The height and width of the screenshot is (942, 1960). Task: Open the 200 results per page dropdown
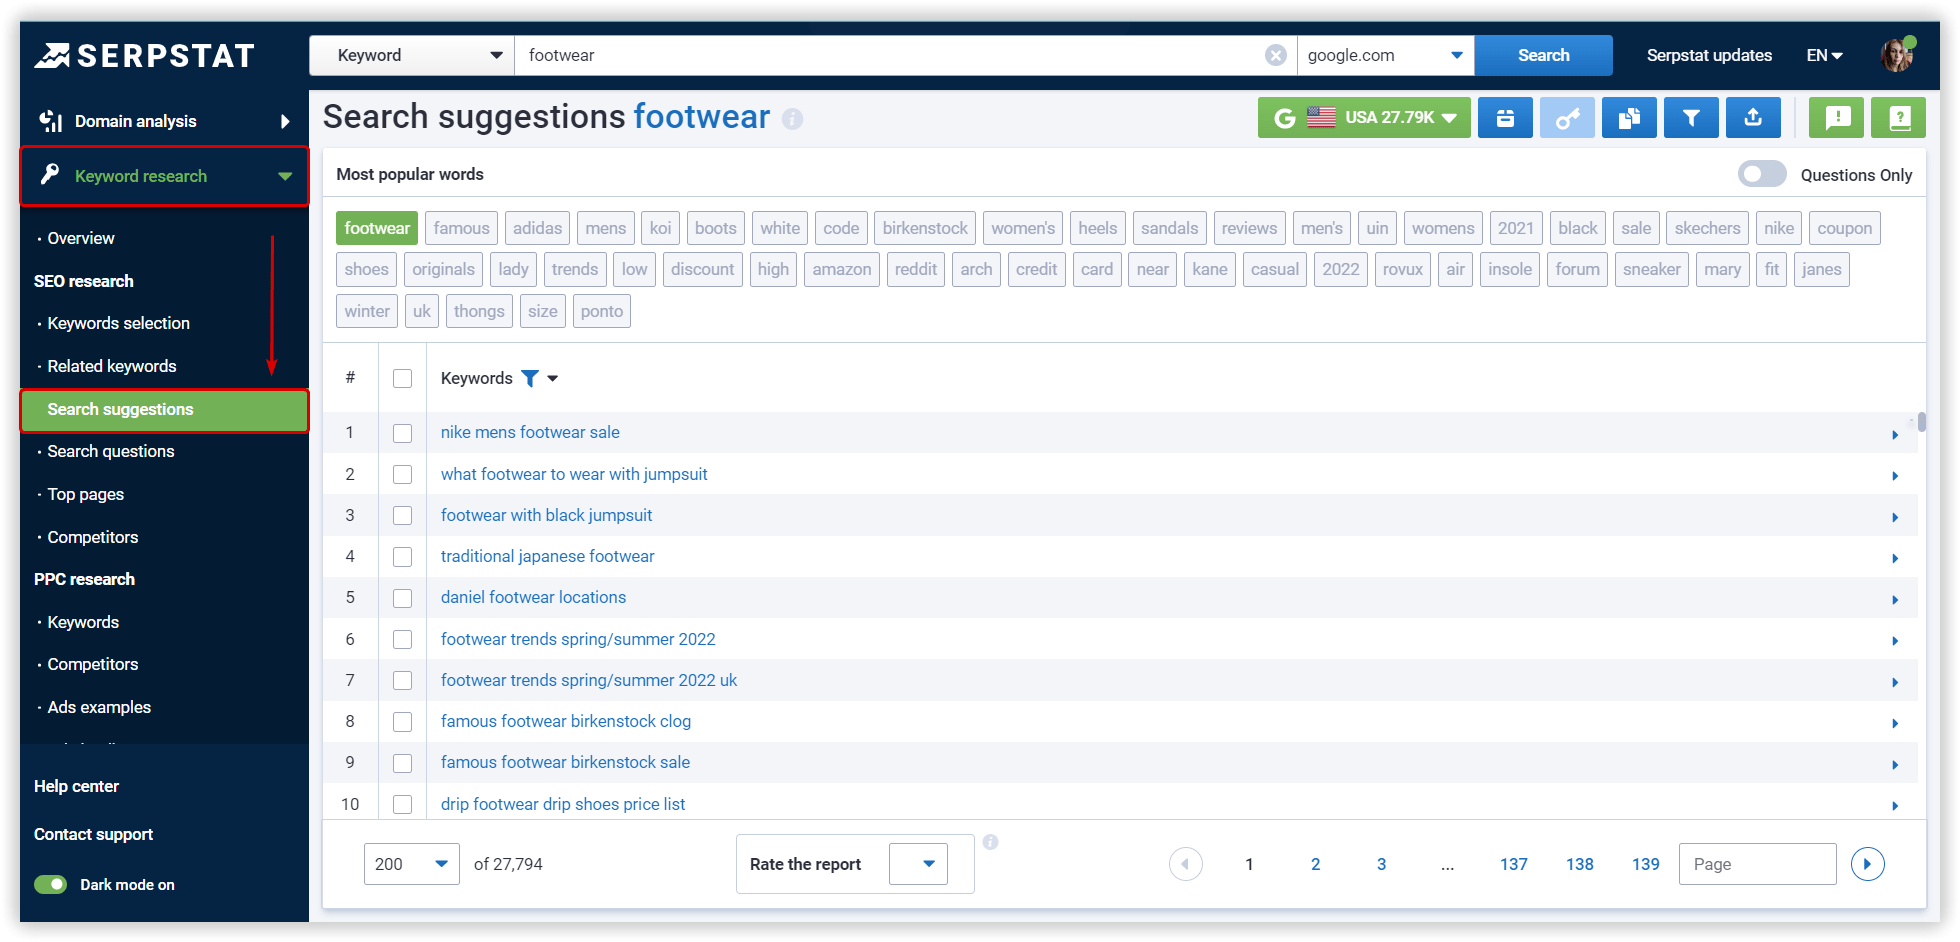pos(410,863)
